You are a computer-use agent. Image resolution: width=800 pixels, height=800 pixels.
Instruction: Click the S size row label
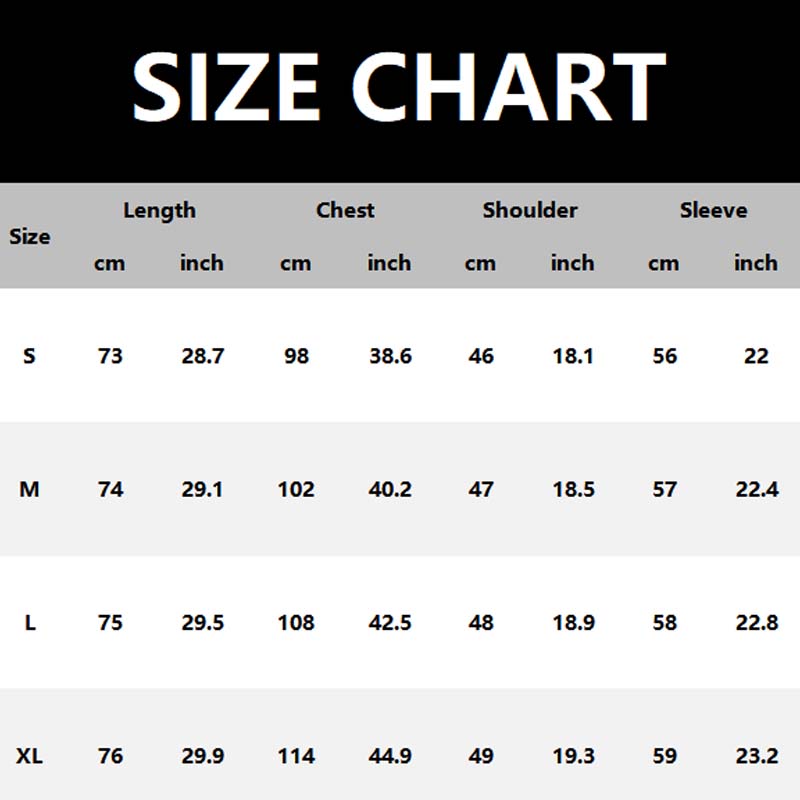[29, 356]
